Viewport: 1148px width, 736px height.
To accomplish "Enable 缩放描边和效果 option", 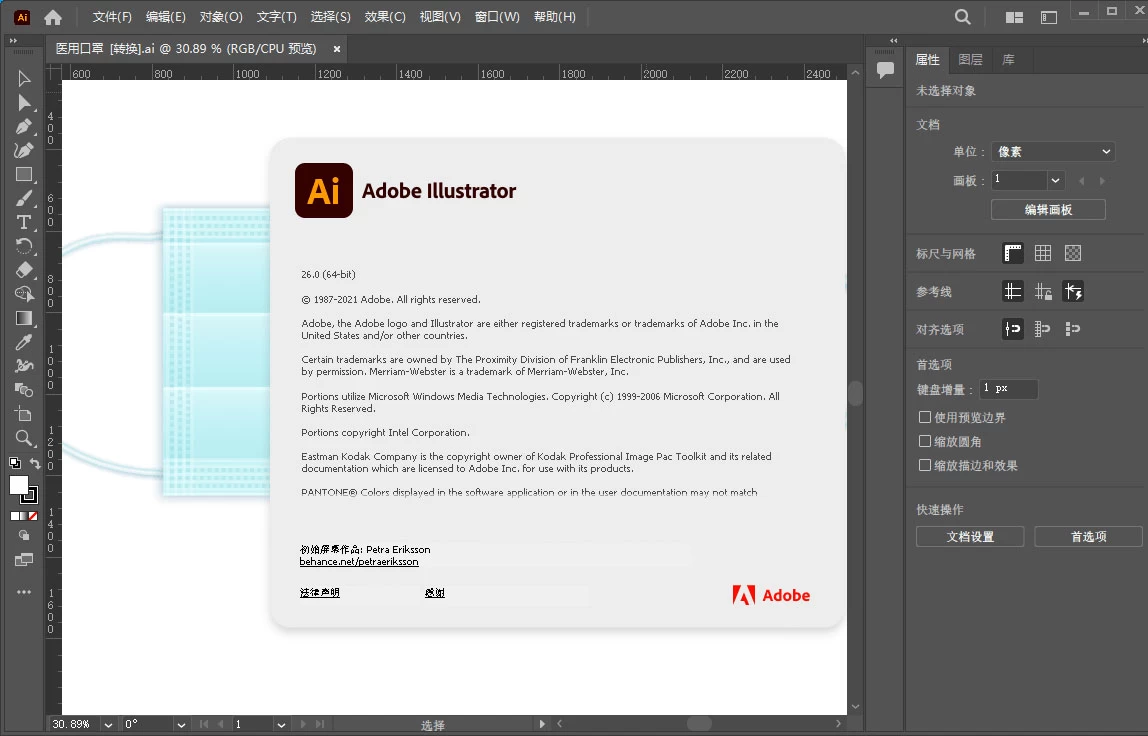I will (x=924, y=465).
